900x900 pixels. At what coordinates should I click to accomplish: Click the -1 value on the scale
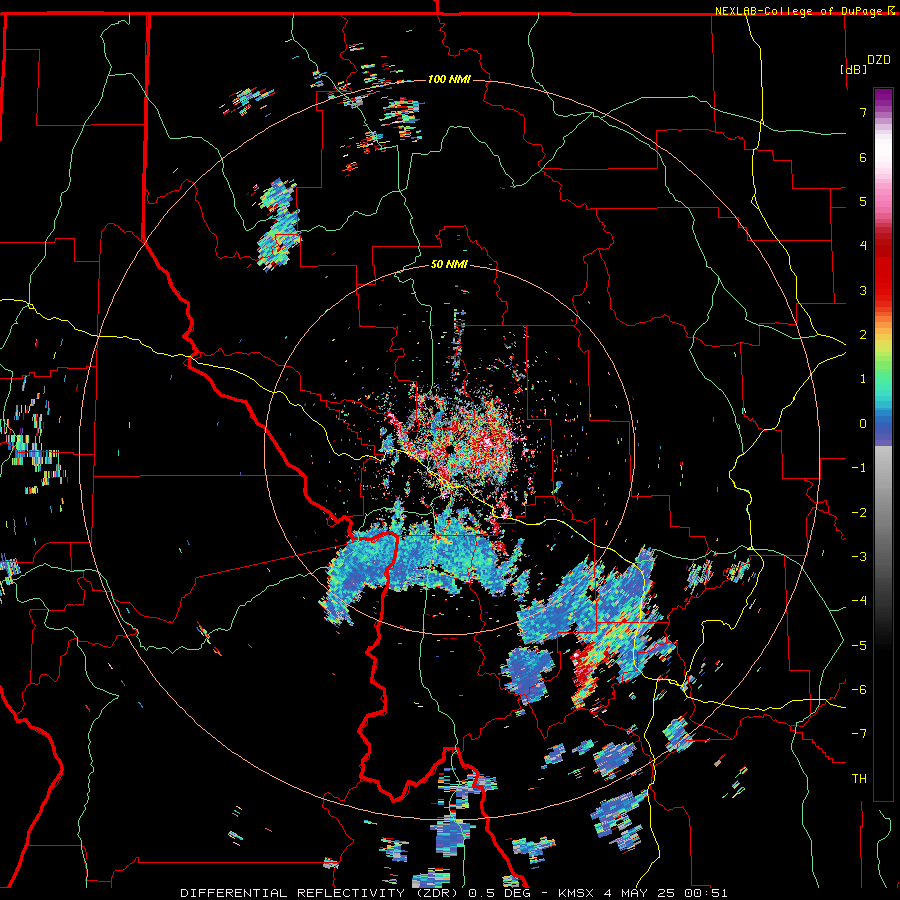click(x=859, y=468)
